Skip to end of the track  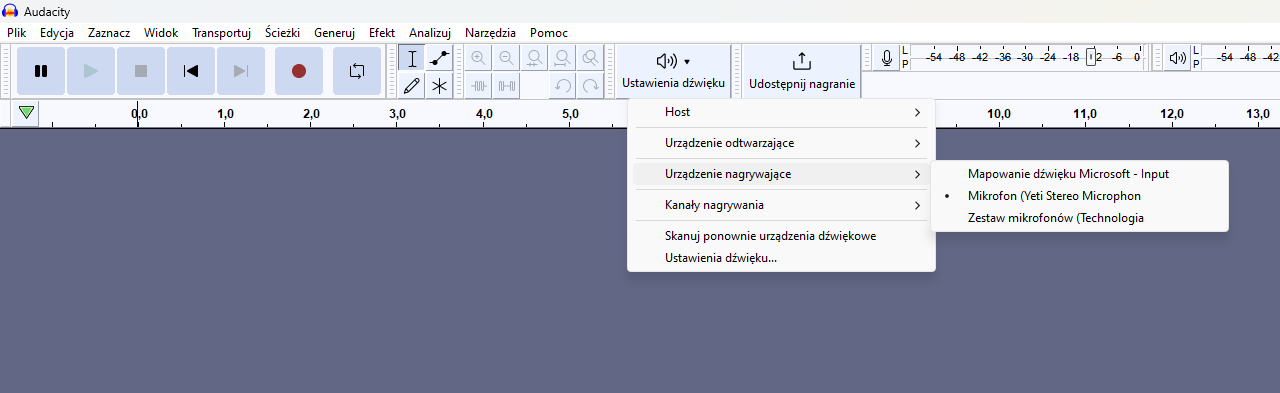(x=241, y=71)
